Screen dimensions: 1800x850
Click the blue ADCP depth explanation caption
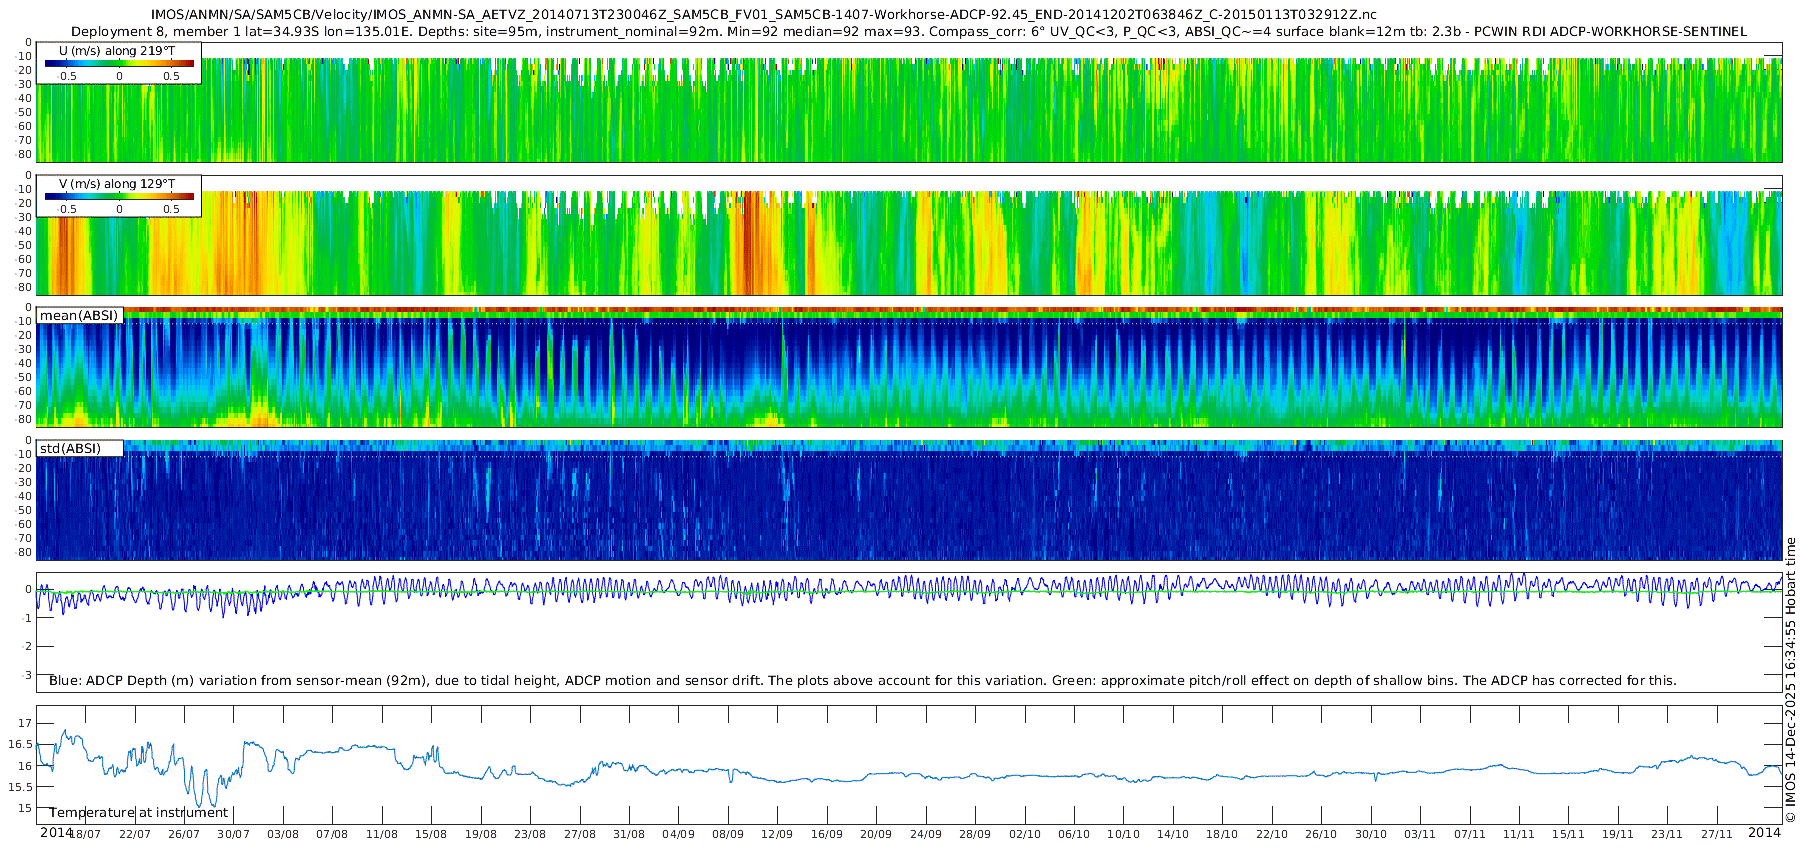coord(862,681)
